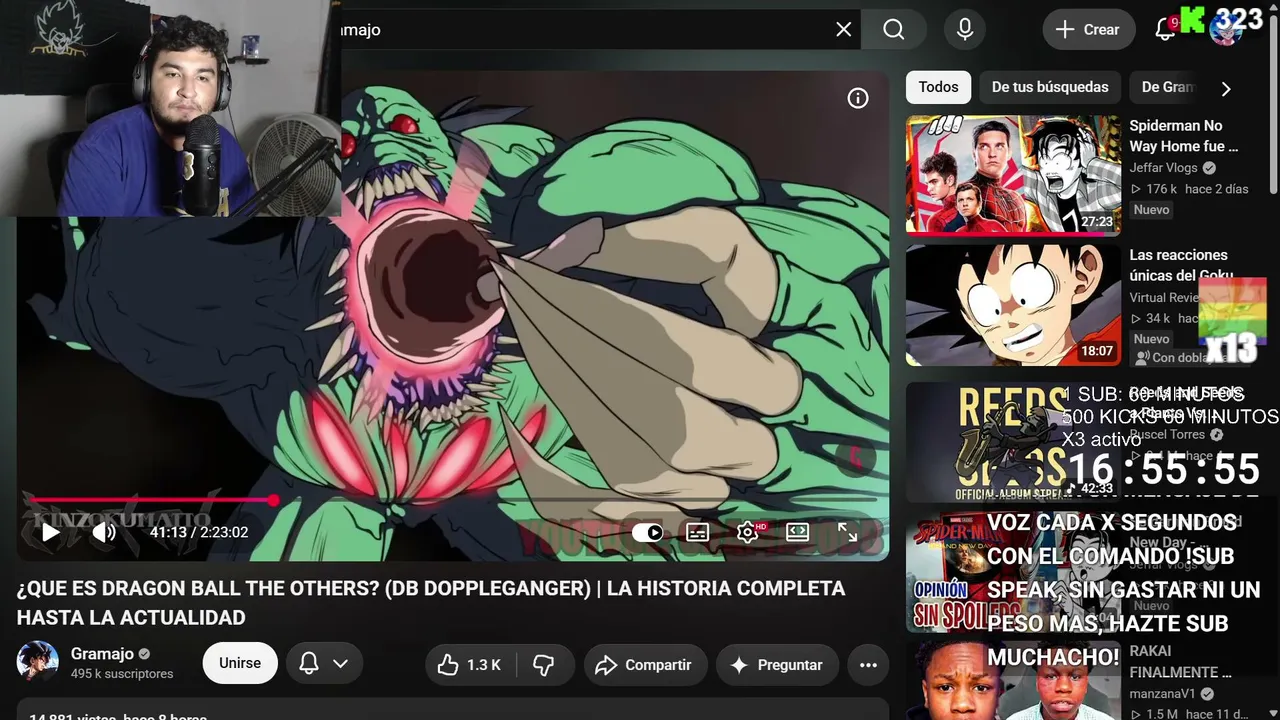This screenshot has height=720, width=1280.
Task: Enter fullscreen mode
Action: click(848, 532)
